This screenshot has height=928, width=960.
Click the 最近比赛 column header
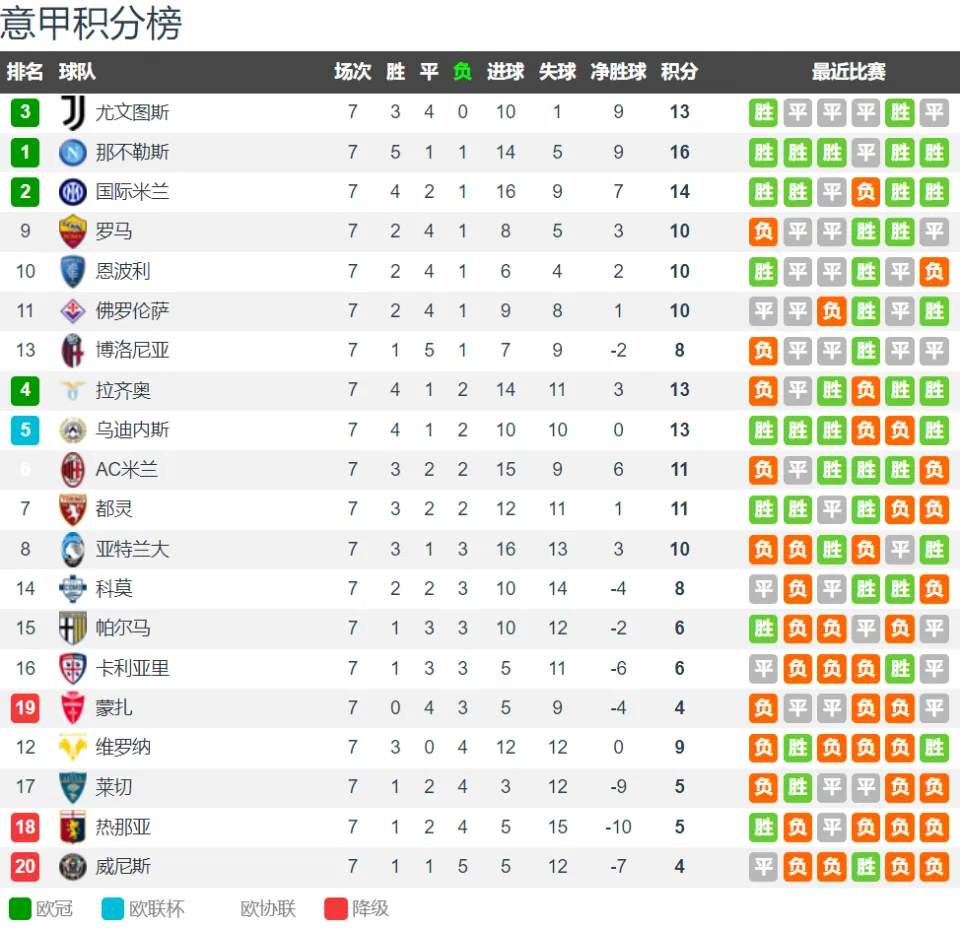pyautogui.click(x=849, y=72)
